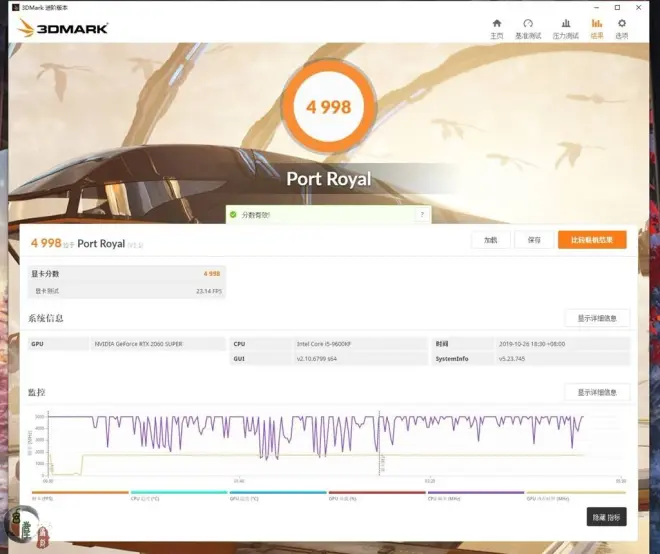Compare result online with the orange button

(592, 240)
